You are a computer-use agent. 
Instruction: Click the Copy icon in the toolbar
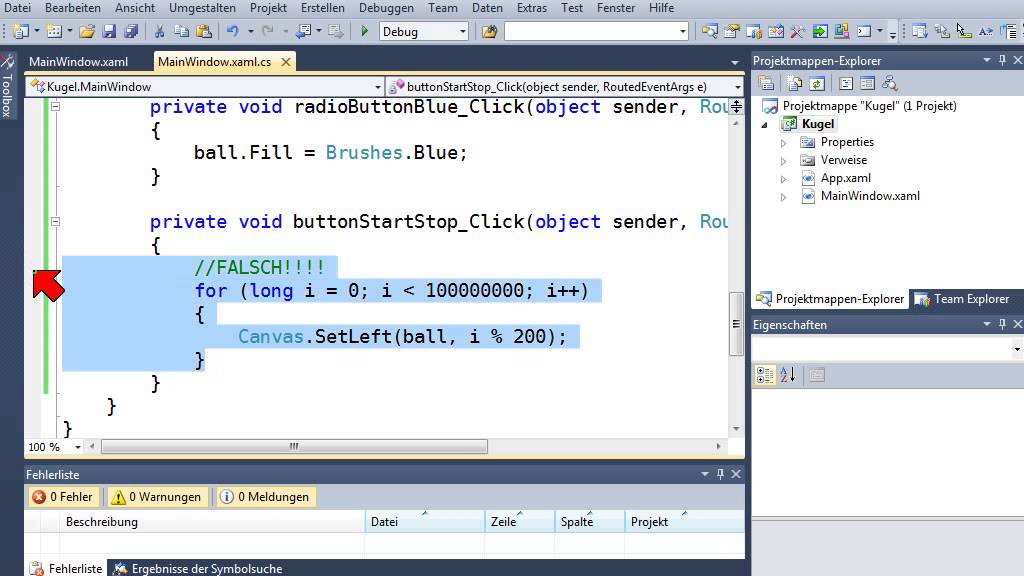(182, 31)
